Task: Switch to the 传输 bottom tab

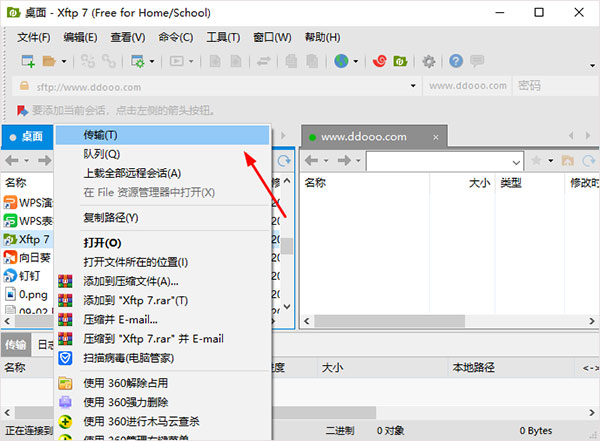Action: pos(15,345)
